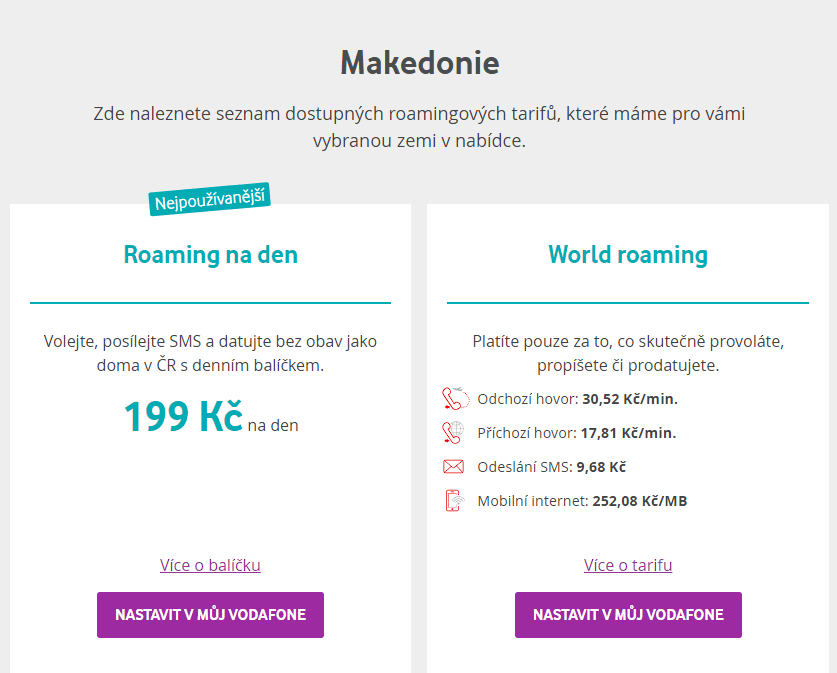Viewport: 837px width, 673px height.
Task: Click the Odeslání SMS 9,68 Kč line
Action: tap(551, 467)
